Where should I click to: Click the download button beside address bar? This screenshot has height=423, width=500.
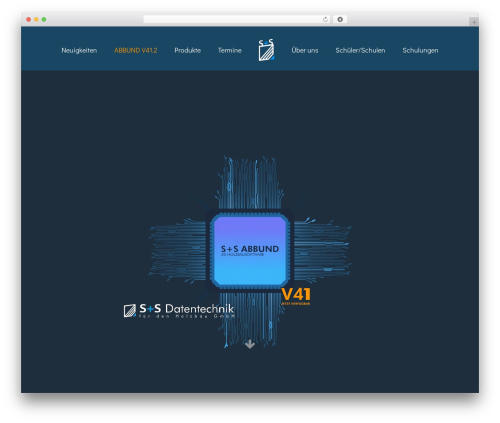click(340, 19)
